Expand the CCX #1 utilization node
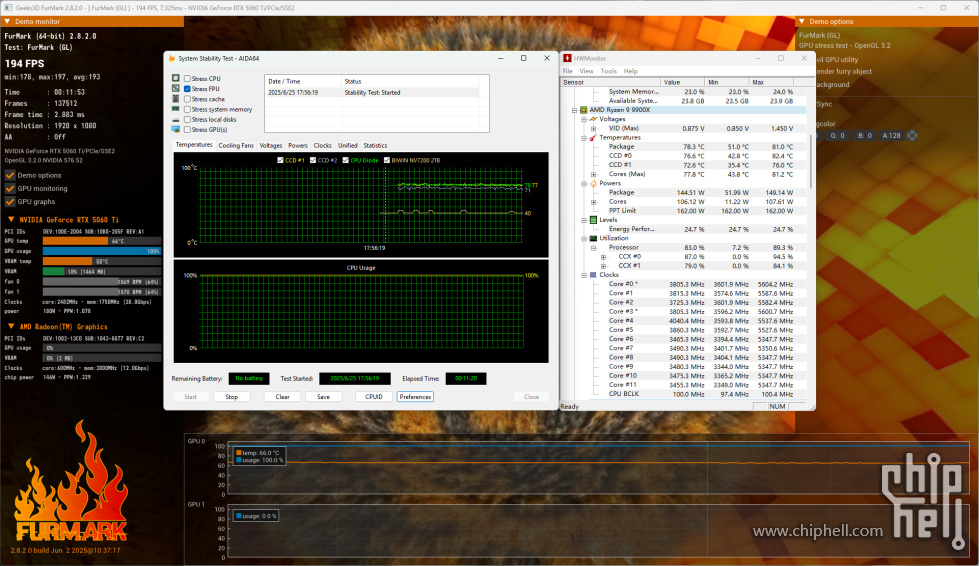 point(603,266)
